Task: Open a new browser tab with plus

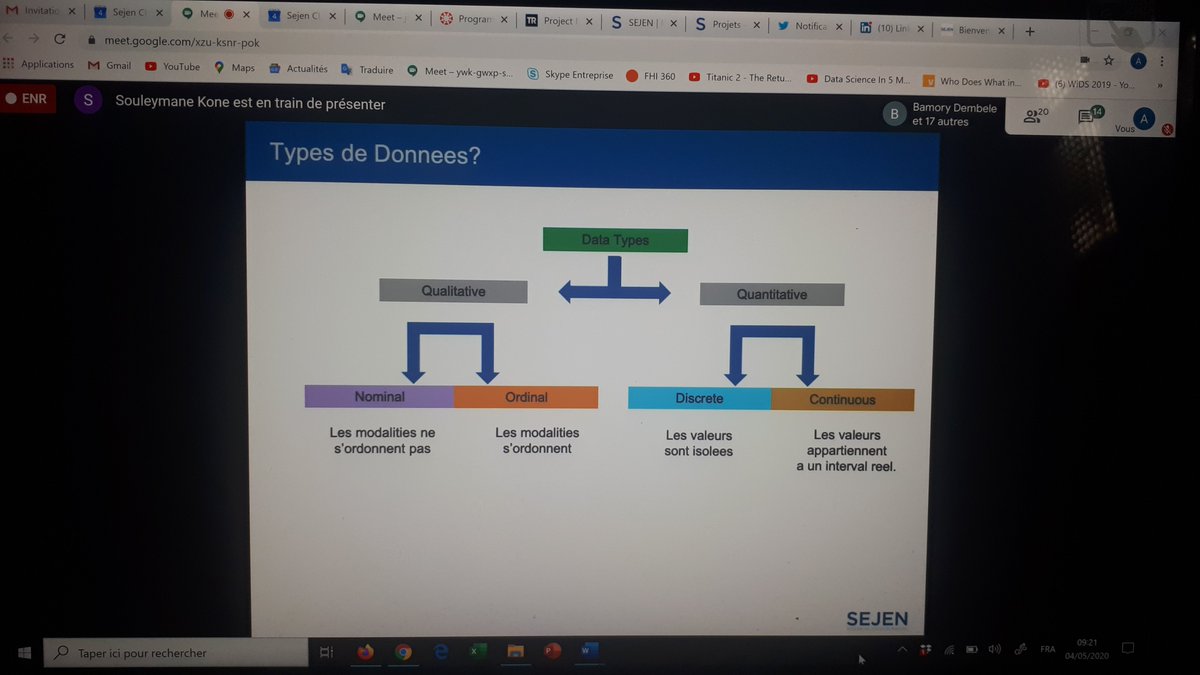Action: 1029,31
